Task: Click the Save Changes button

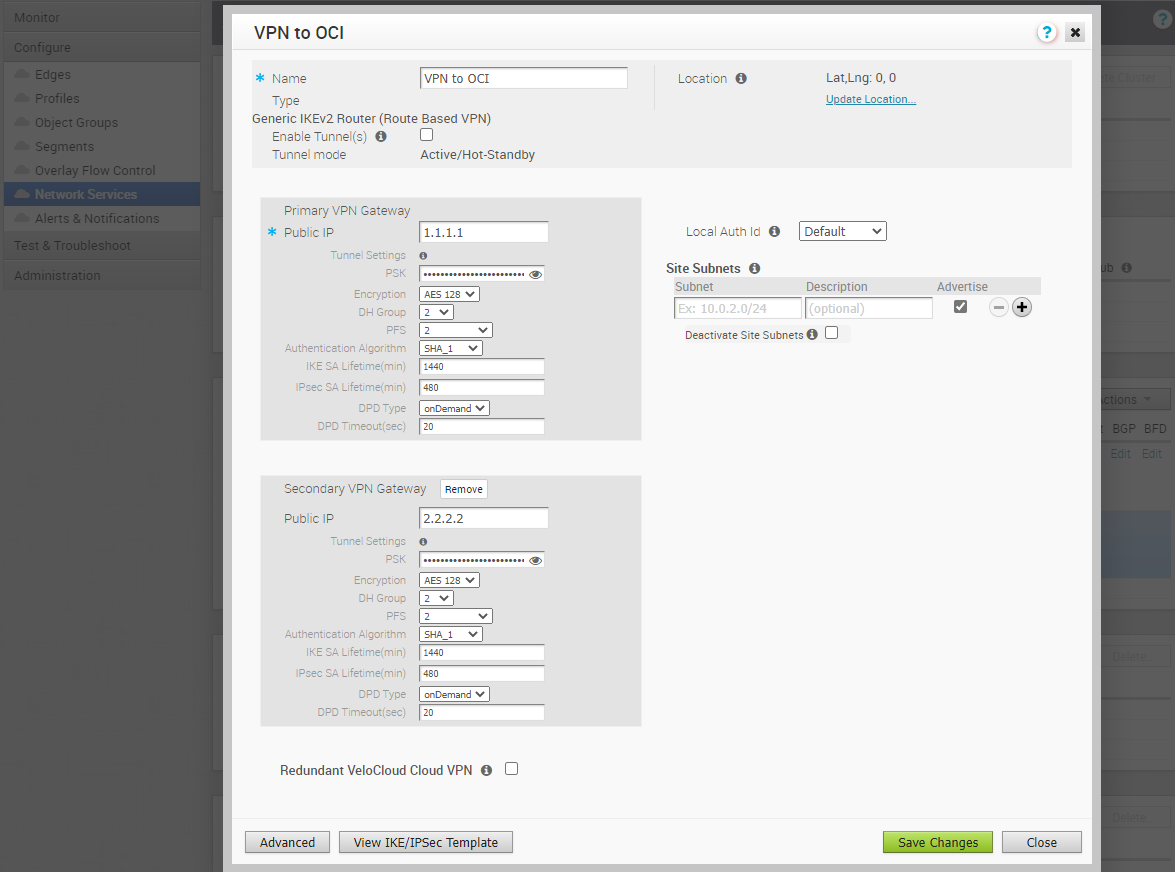Action: point(937,842)
